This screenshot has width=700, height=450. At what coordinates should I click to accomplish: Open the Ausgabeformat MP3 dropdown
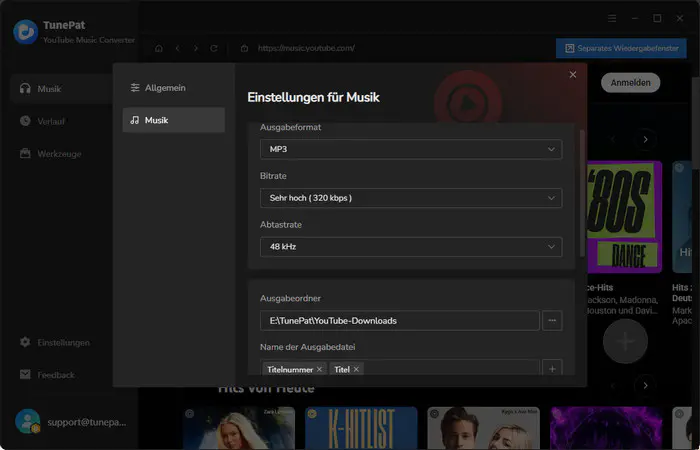tap(411, 149)
